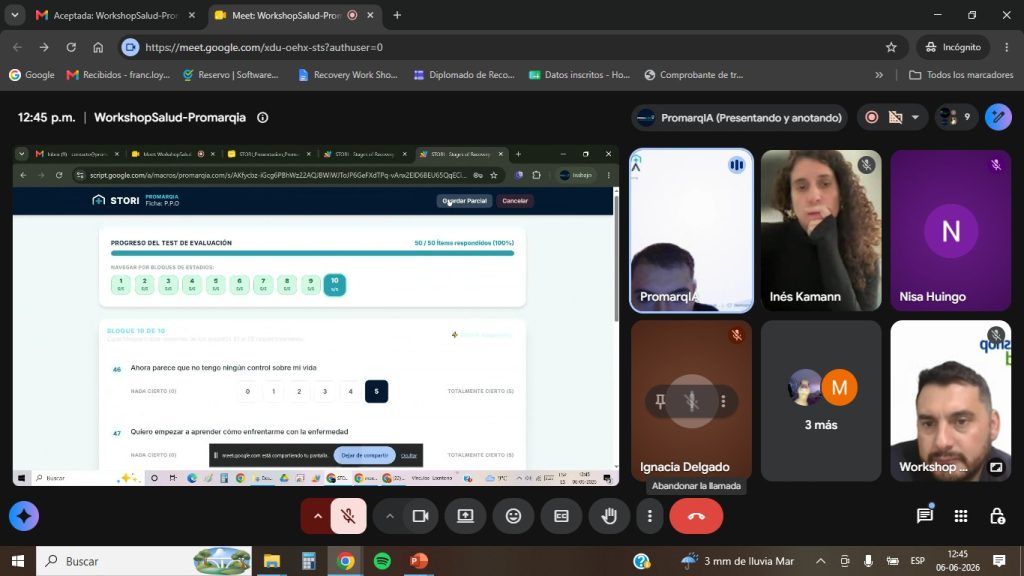Open the Reservo Software bookmark

[x=231, y=74]
